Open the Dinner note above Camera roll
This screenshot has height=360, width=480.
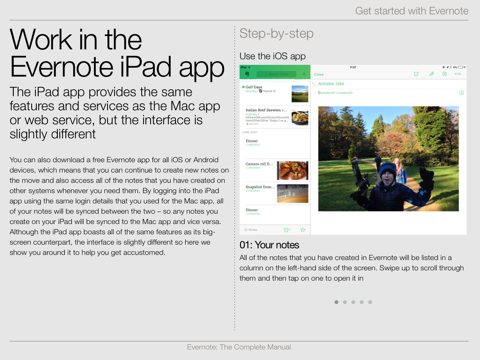click(x=275, y=147)
